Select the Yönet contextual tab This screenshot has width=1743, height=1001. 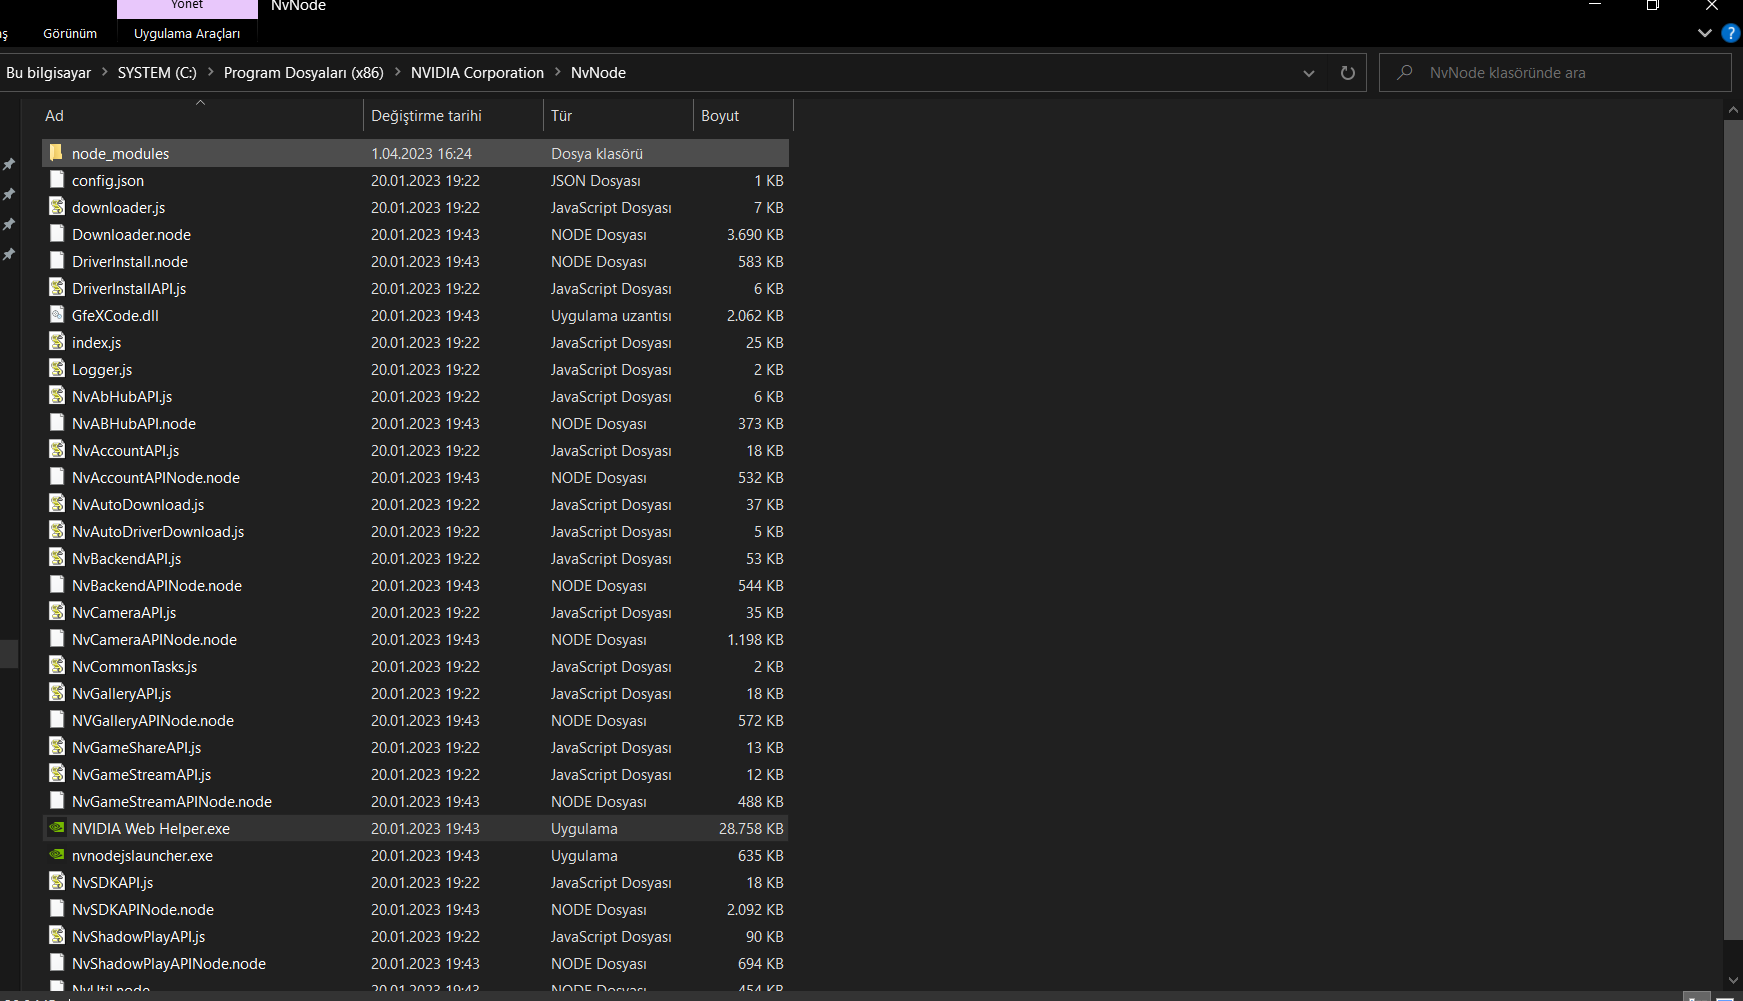(187, 6)
